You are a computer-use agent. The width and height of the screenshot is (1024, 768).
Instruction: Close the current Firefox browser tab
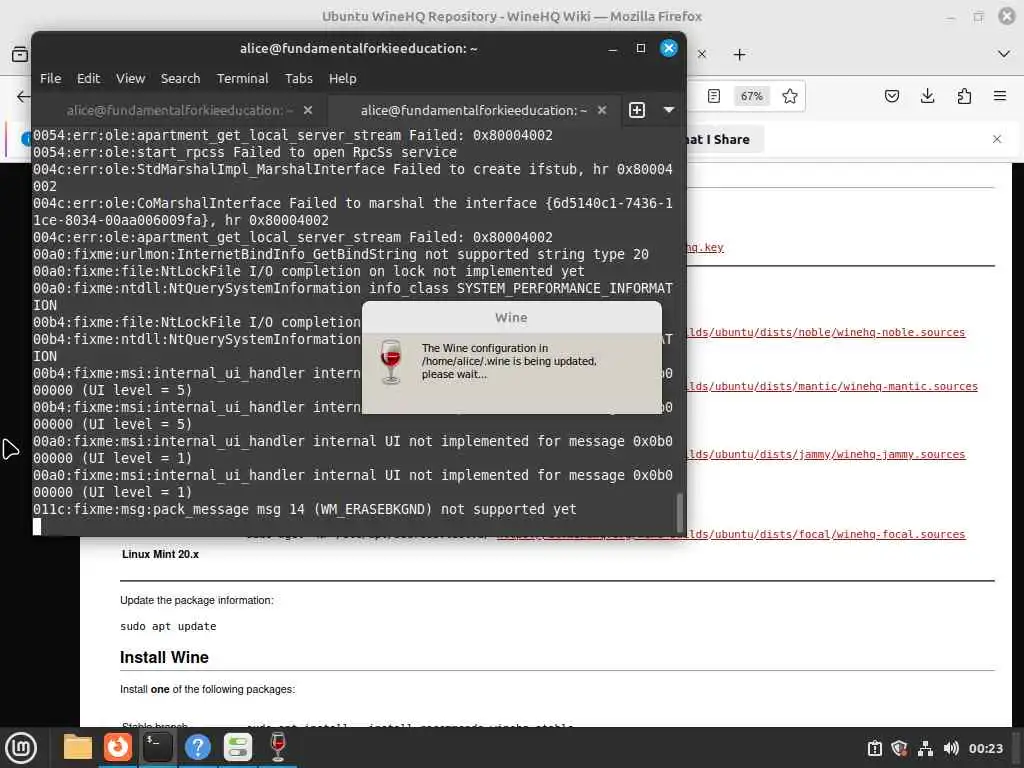coord(701,54)
